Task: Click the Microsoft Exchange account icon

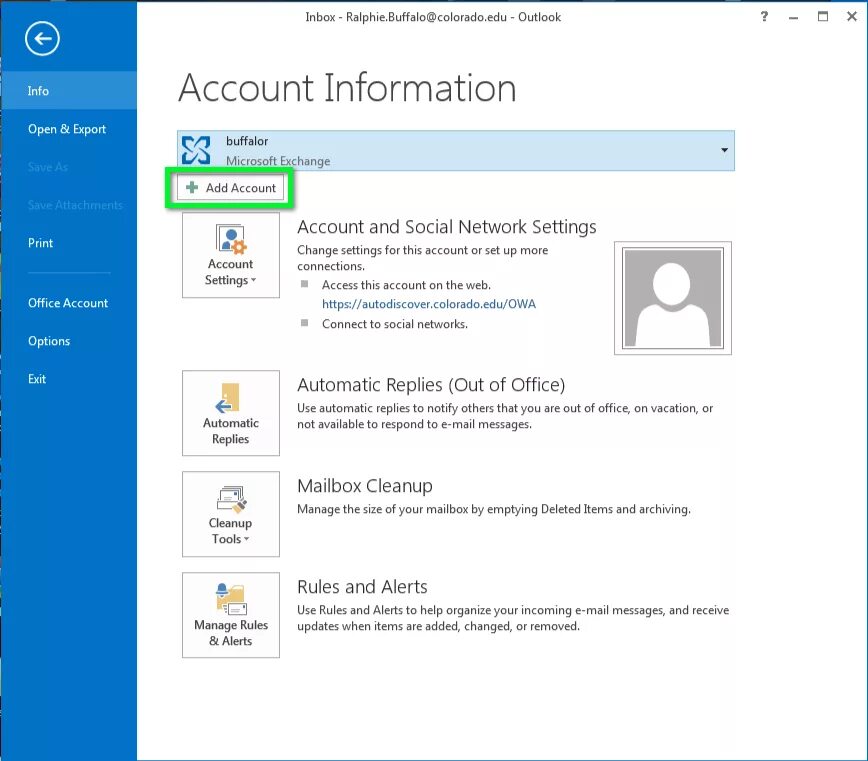Action: tap(196, 151)
